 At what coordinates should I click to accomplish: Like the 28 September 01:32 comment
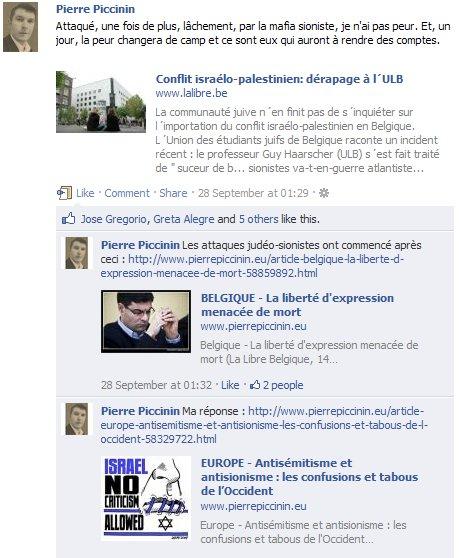click(x=230, y=385)
